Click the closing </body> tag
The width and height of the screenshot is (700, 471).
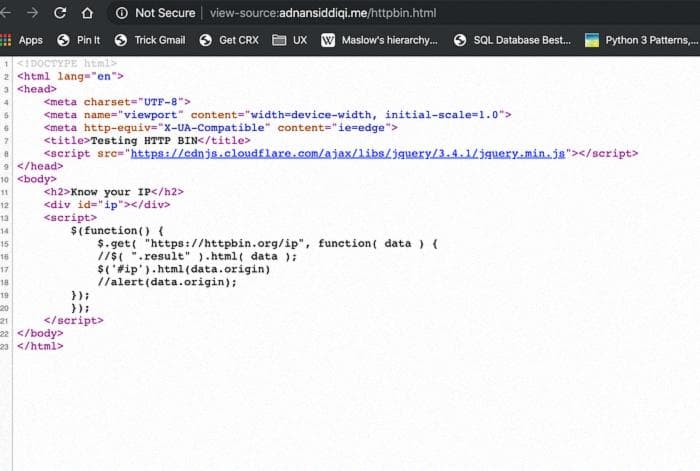[x=40, y=333]
